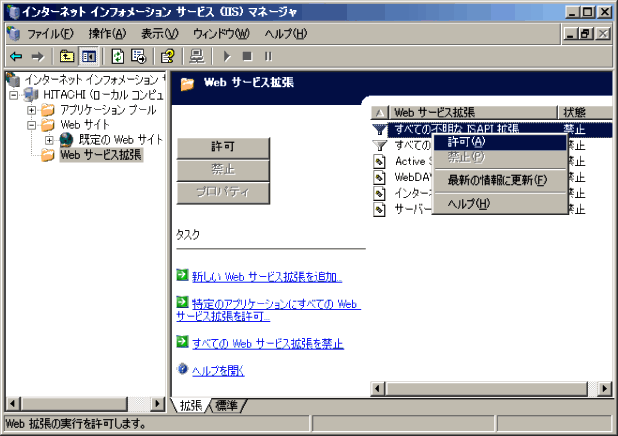Image resolution: width=618 pixels, height=436 pixels.
Task: Click the Help question mark toolbar icon
Action: (168, 57)
